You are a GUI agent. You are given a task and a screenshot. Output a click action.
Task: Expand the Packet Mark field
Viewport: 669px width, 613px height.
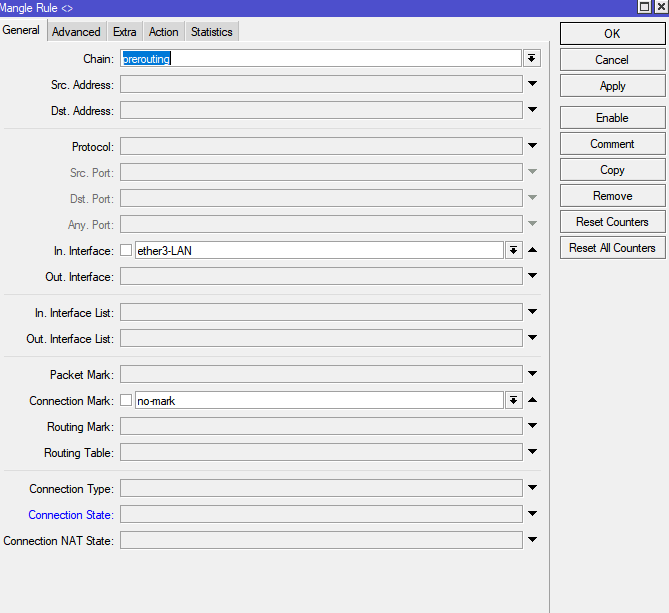tap(532, 375)
